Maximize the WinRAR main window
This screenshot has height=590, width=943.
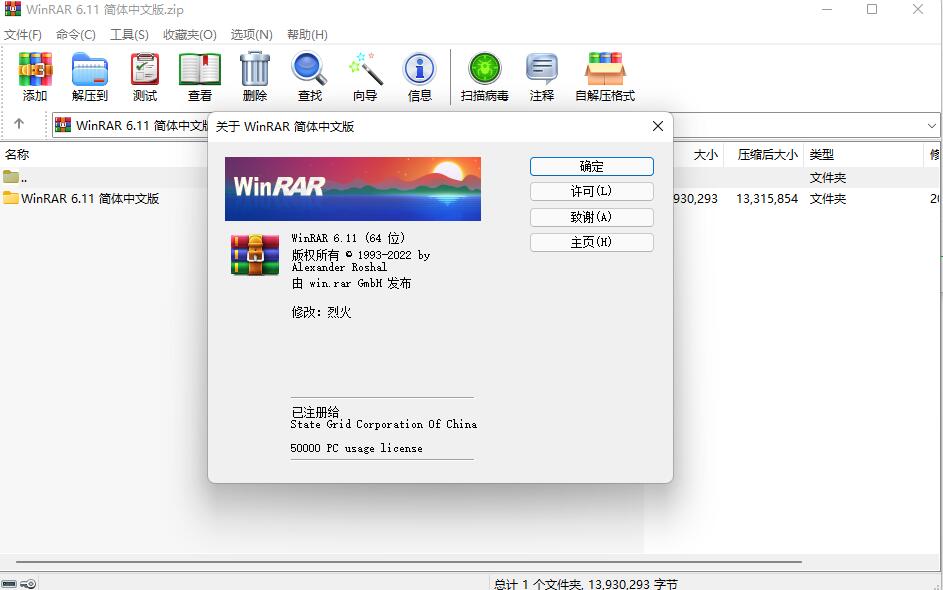(x=872, y=9)
